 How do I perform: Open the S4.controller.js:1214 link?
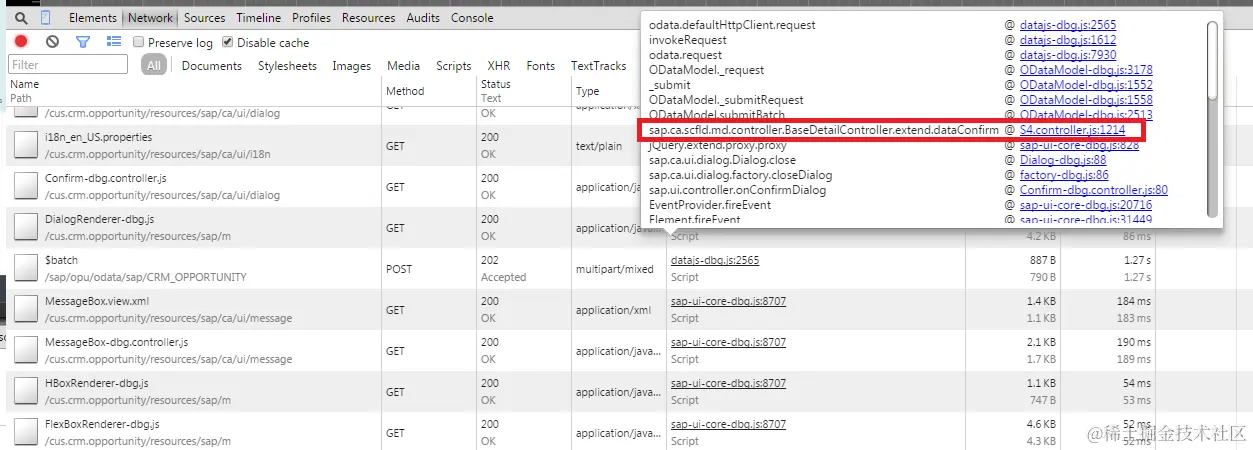tap(1073, 130)
